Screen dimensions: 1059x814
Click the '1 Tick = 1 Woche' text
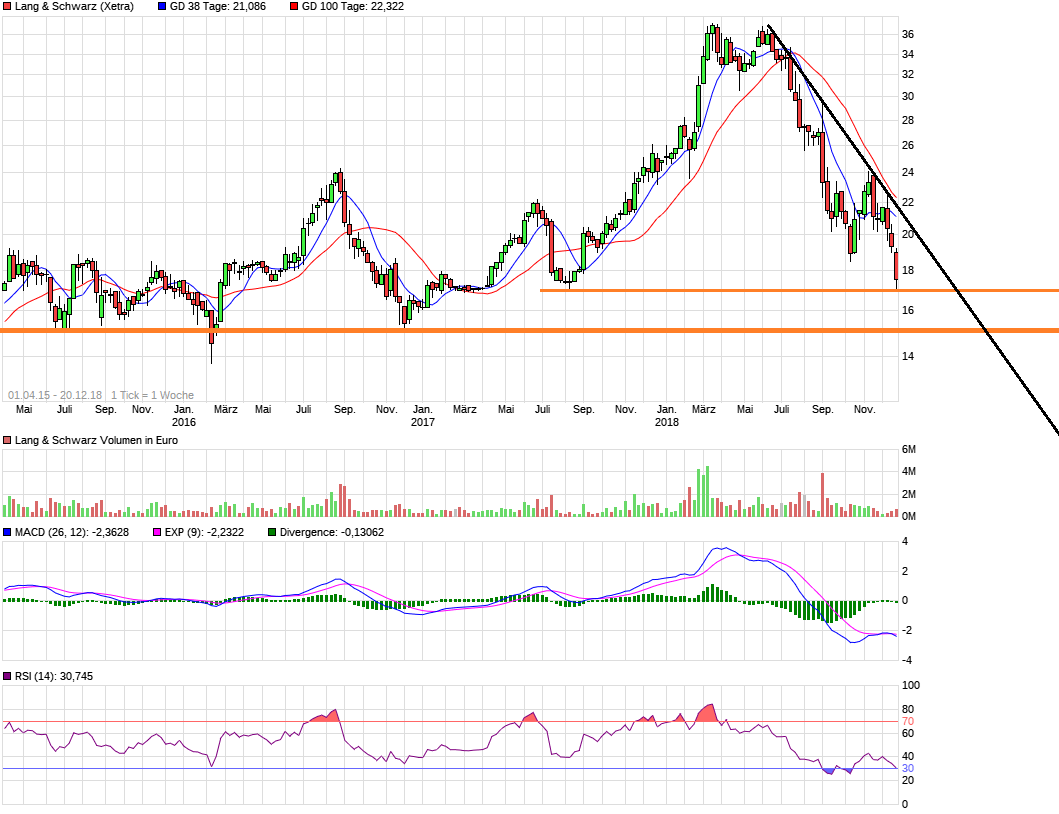click(153, 395)
